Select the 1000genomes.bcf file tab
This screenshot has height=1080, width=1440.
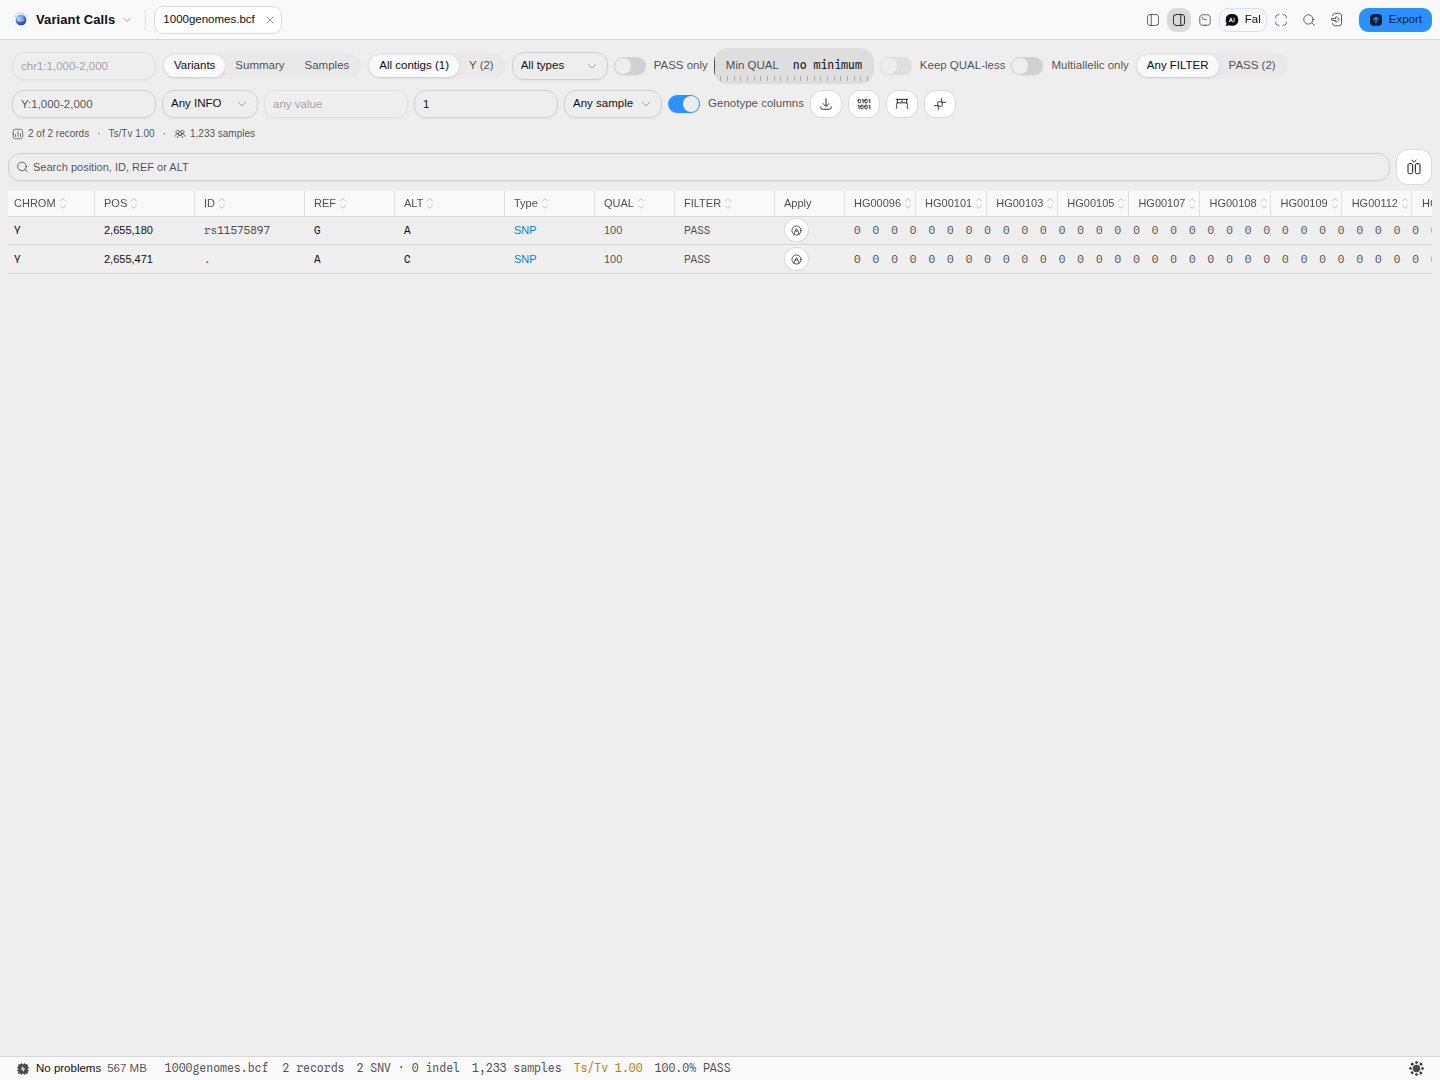click(209, 20)
